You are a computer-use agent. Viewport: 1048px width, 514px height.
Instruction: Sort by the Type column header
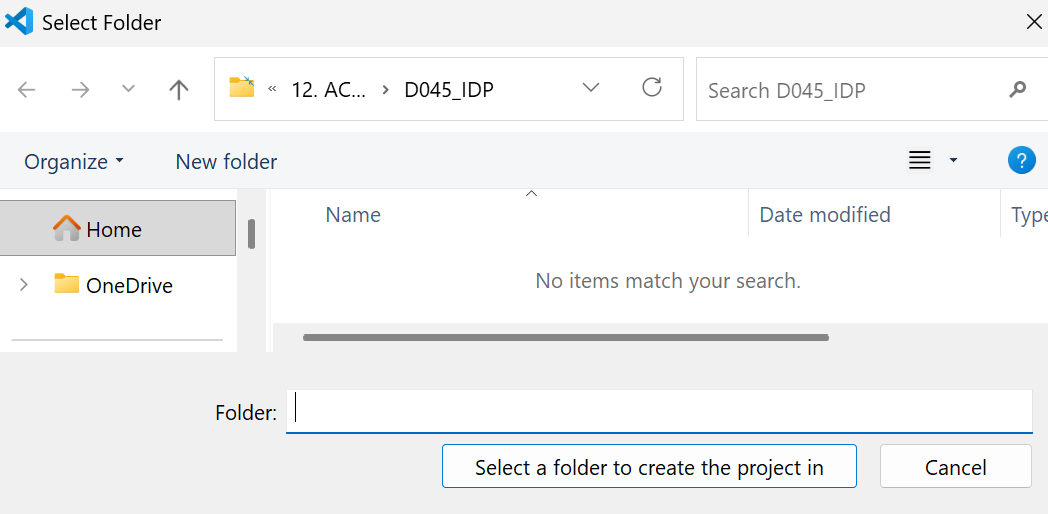click(x=1029, y=215)
